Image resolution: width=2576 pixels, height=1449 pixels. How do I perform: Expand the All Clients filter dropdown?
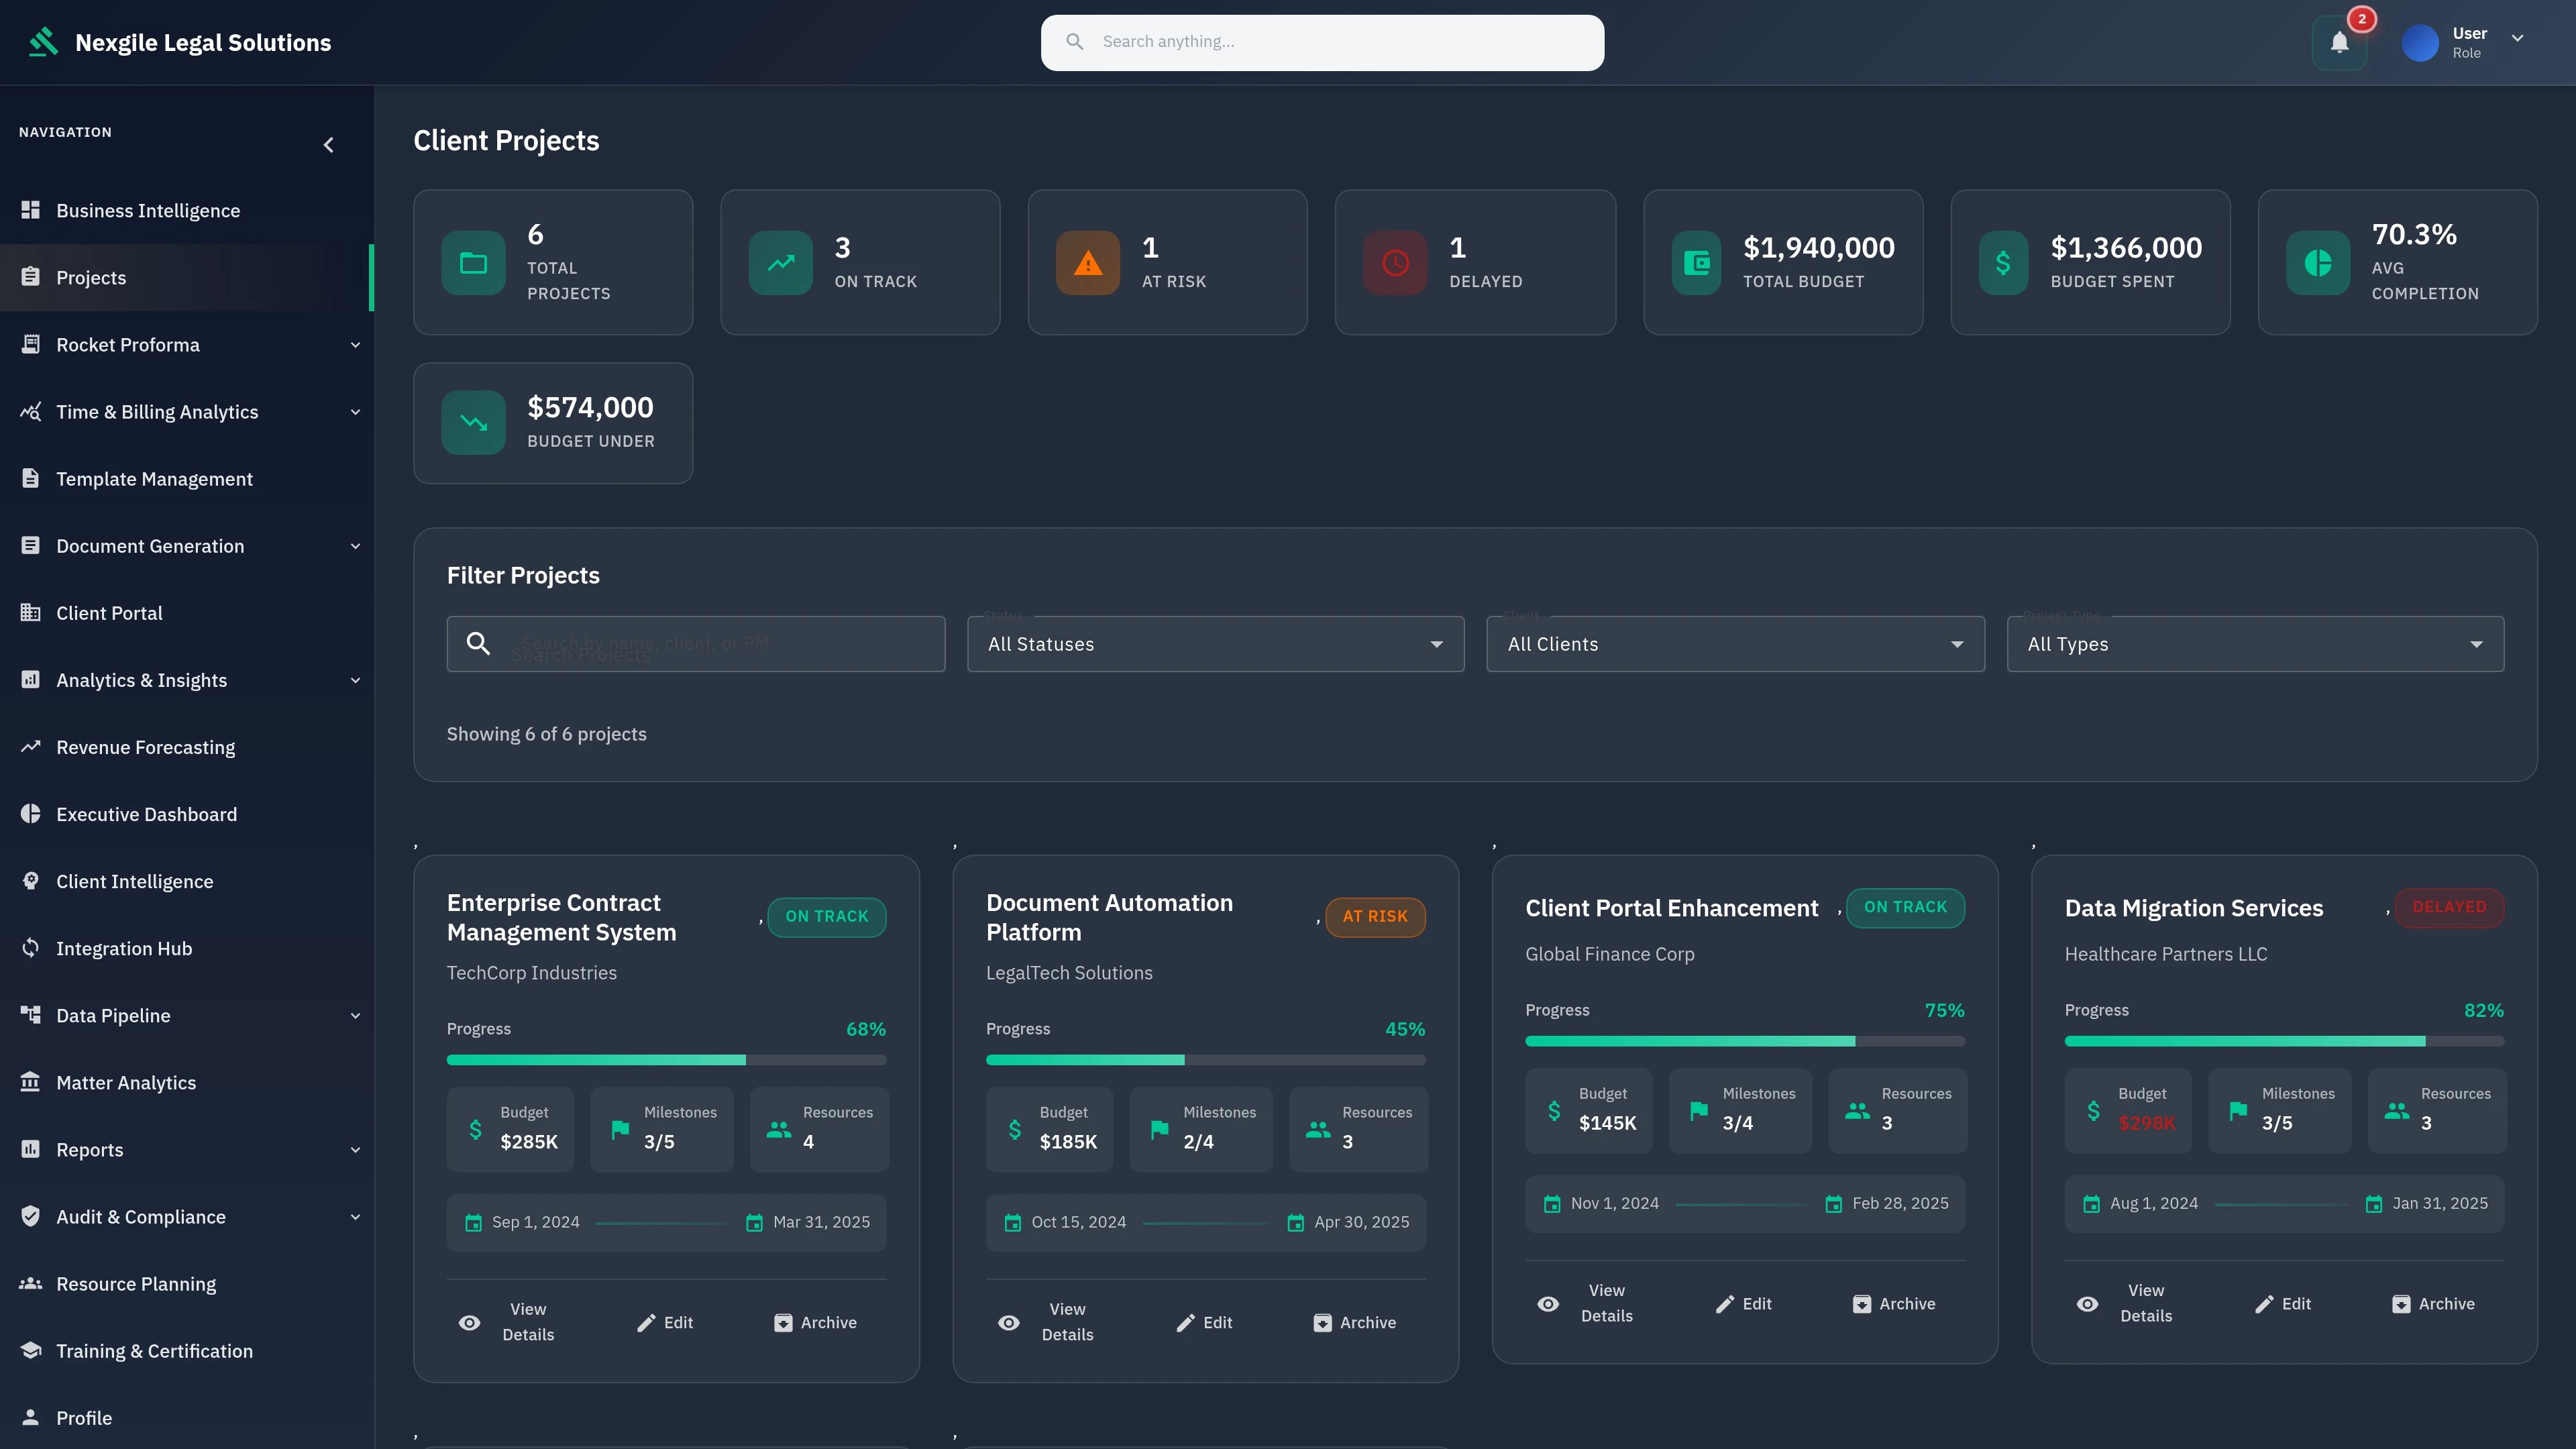click(x=1735, y=644)
